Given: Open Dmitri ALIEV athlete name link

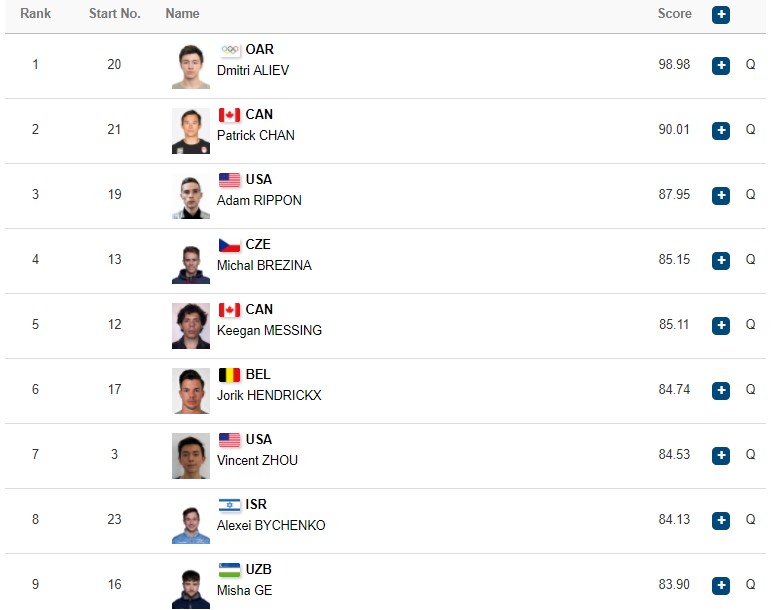Looking at the screenshot, I should point(253,70).
